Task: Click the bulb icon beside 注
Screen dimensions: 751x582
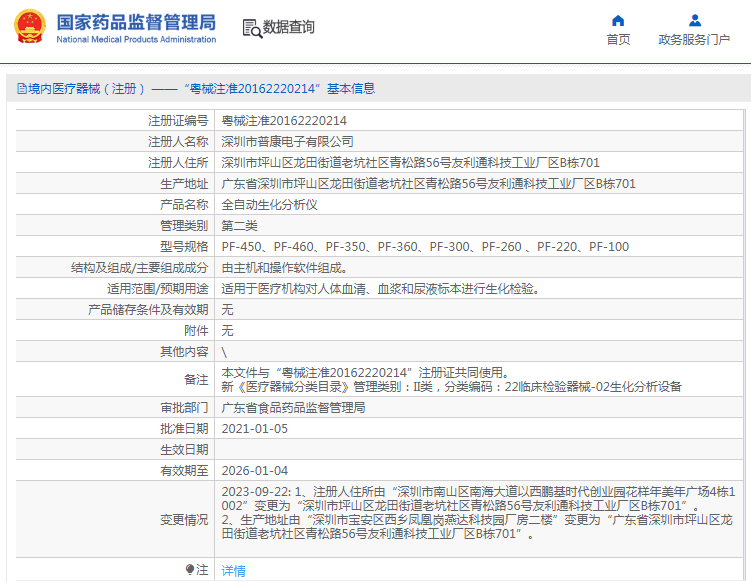Action: [x=190, y=570]
